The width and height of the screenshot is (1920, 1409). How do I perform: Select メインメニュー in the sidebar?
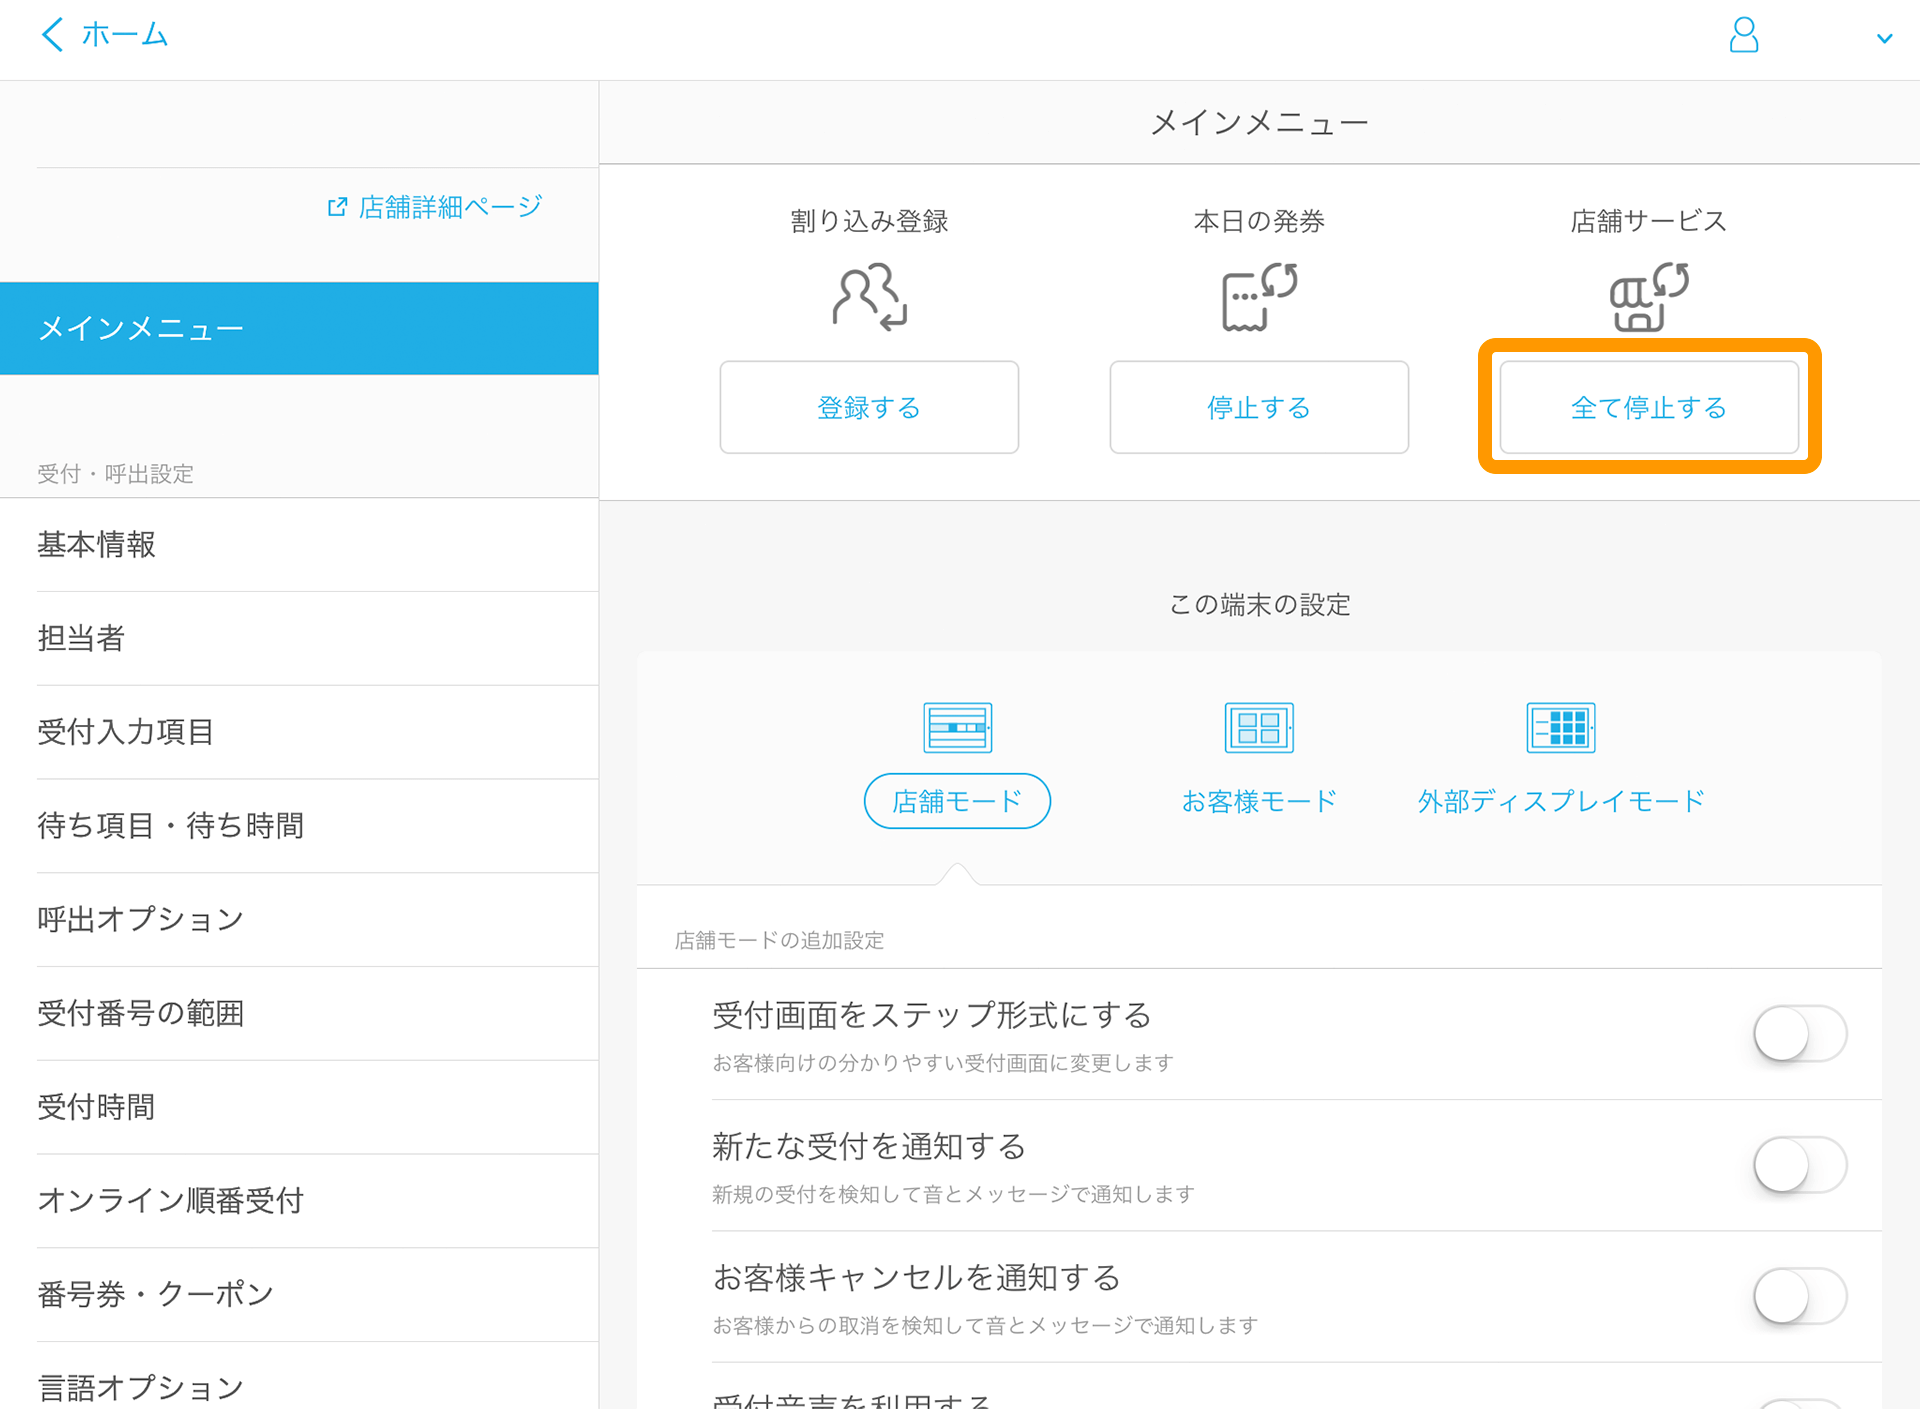tap(299, 328)
